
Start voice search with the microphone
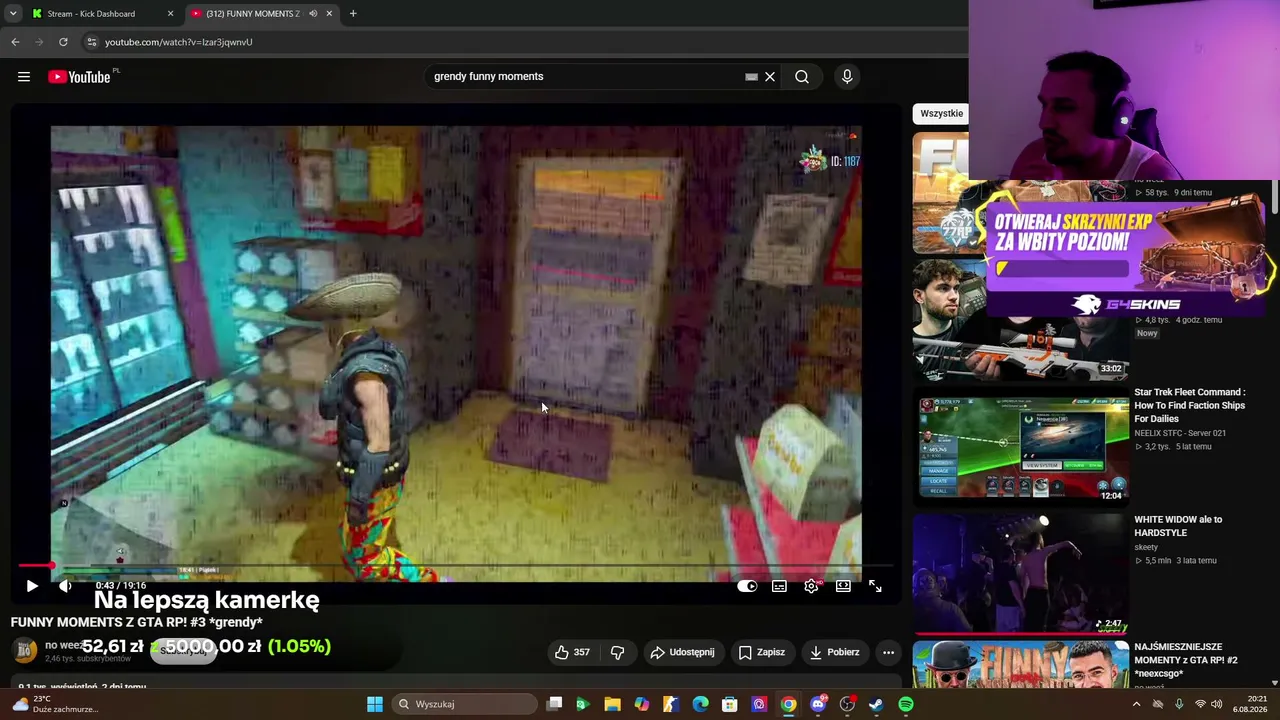click(847, 77)
